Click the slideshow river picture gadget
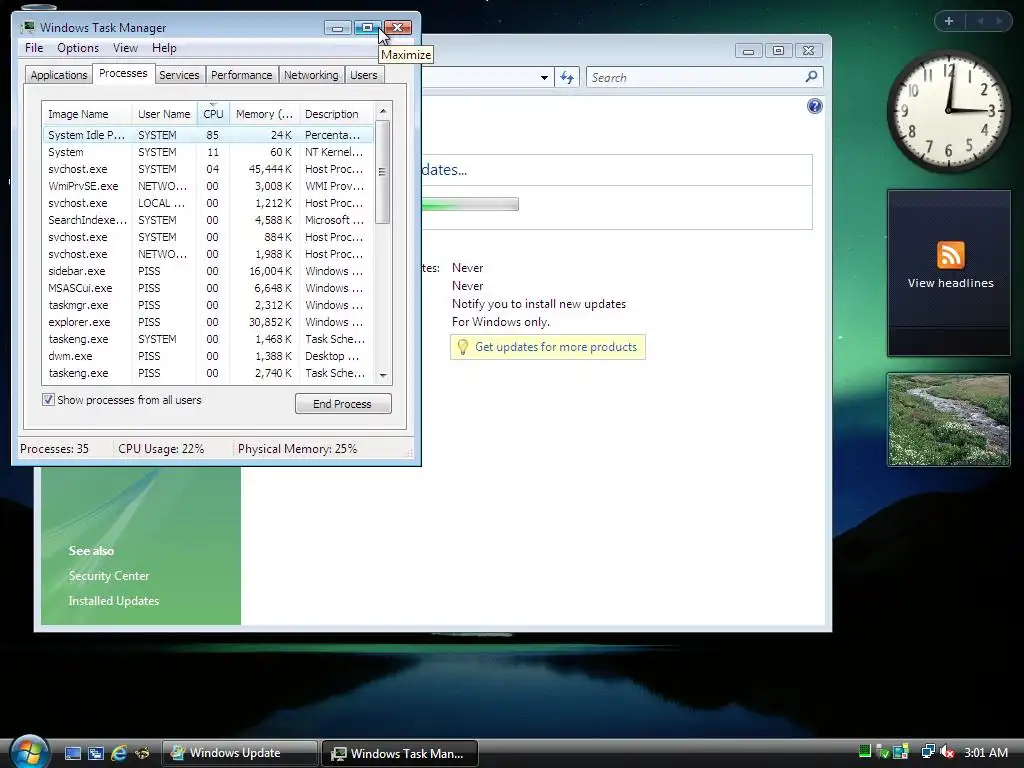The width and height of the screenshot is (1024, 768). (948, 420)
